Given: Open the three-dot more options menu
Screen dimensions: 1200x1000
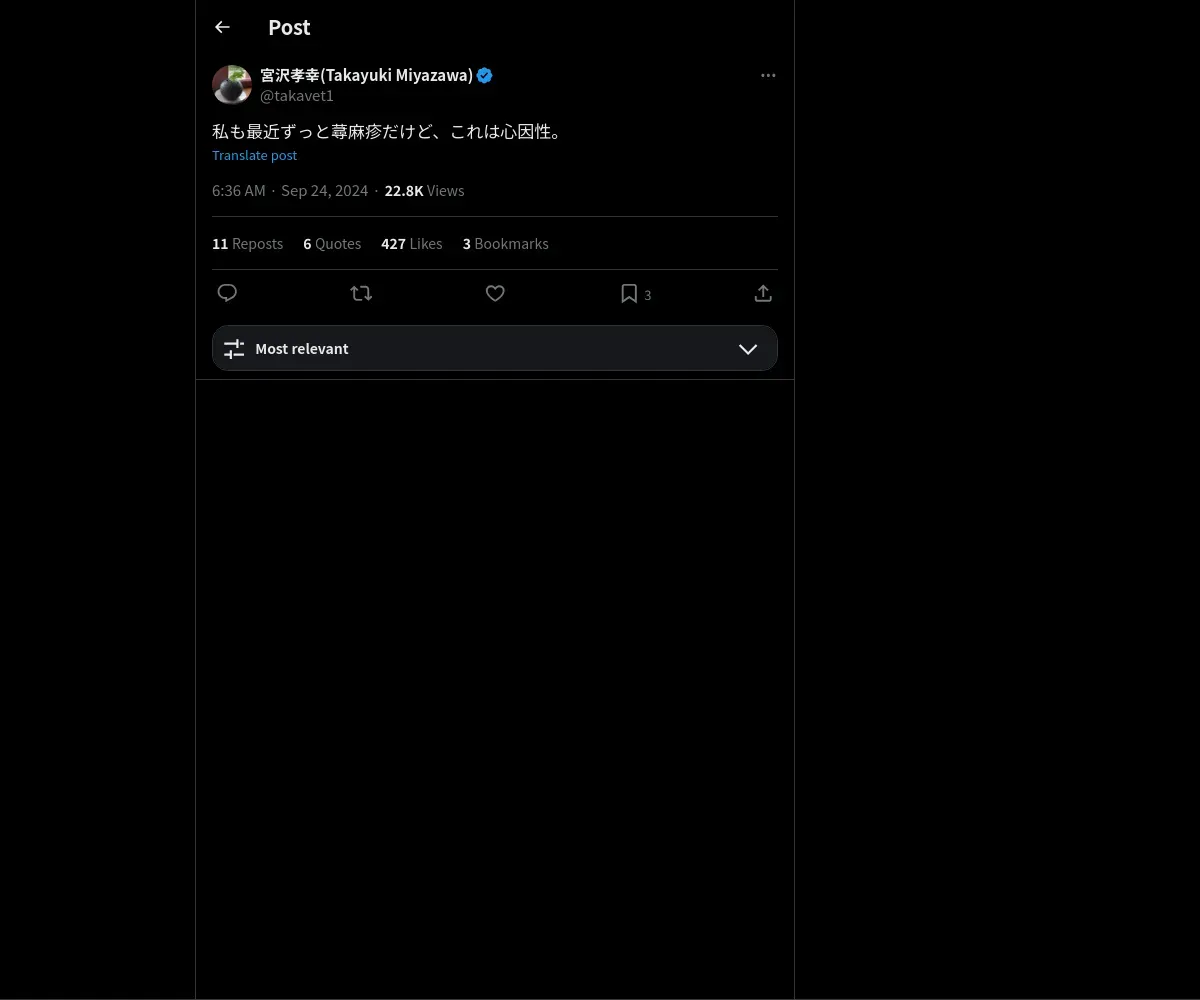Looking at the screenshot, I should 768,76.
